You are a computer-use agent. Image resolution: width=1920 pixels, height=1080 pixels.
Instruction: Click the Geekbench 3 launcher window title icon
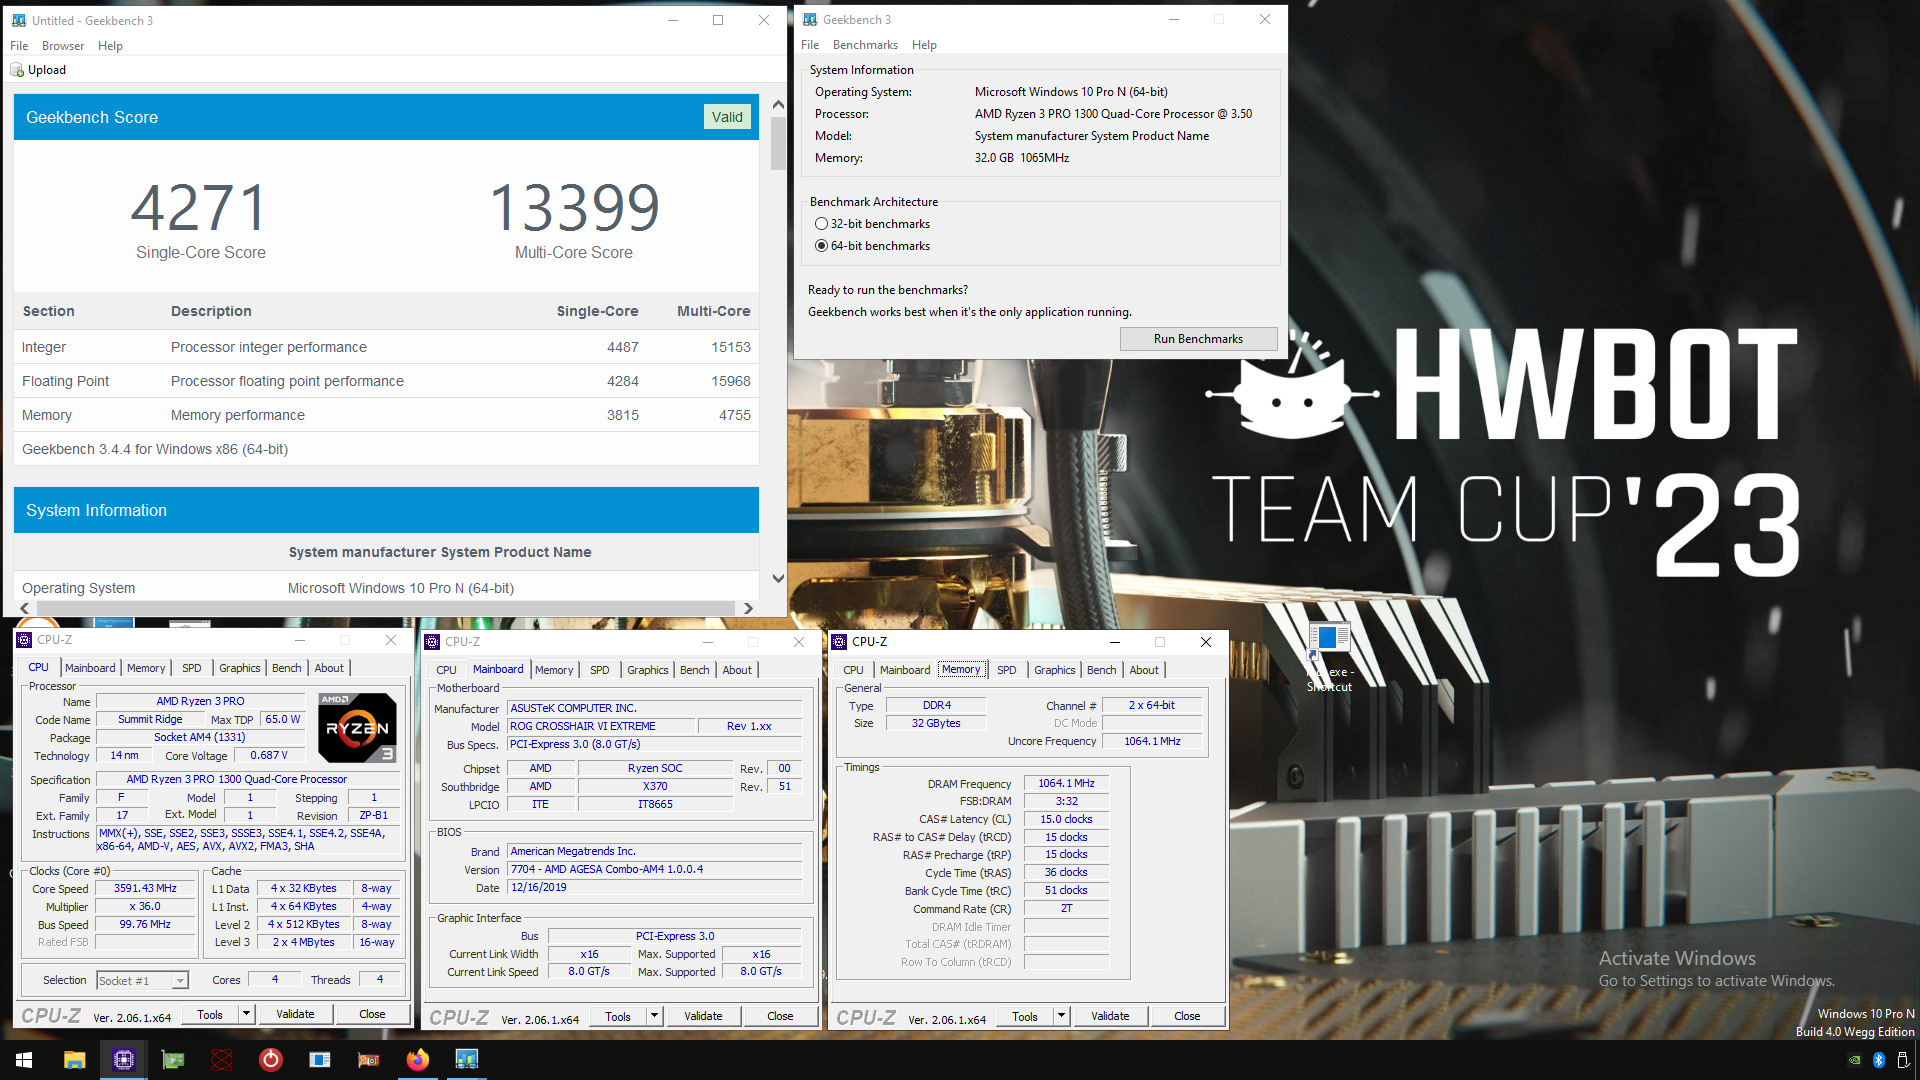pos(810,20)
